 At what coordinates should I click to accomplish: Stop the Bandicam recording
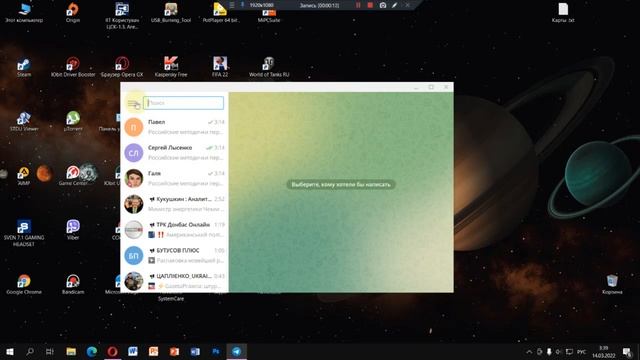pyautogui.click(x=370, y=5)
